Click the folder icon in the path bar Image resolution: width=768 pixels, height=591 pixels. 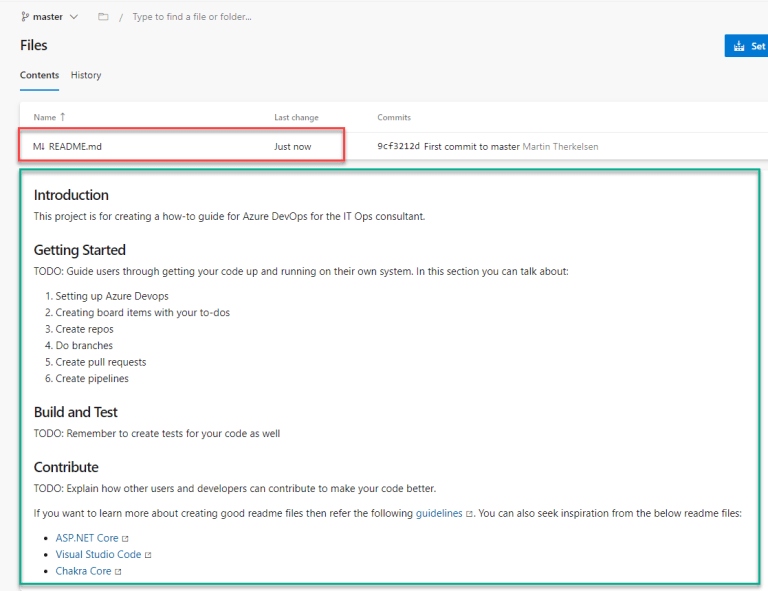(103, 17)
